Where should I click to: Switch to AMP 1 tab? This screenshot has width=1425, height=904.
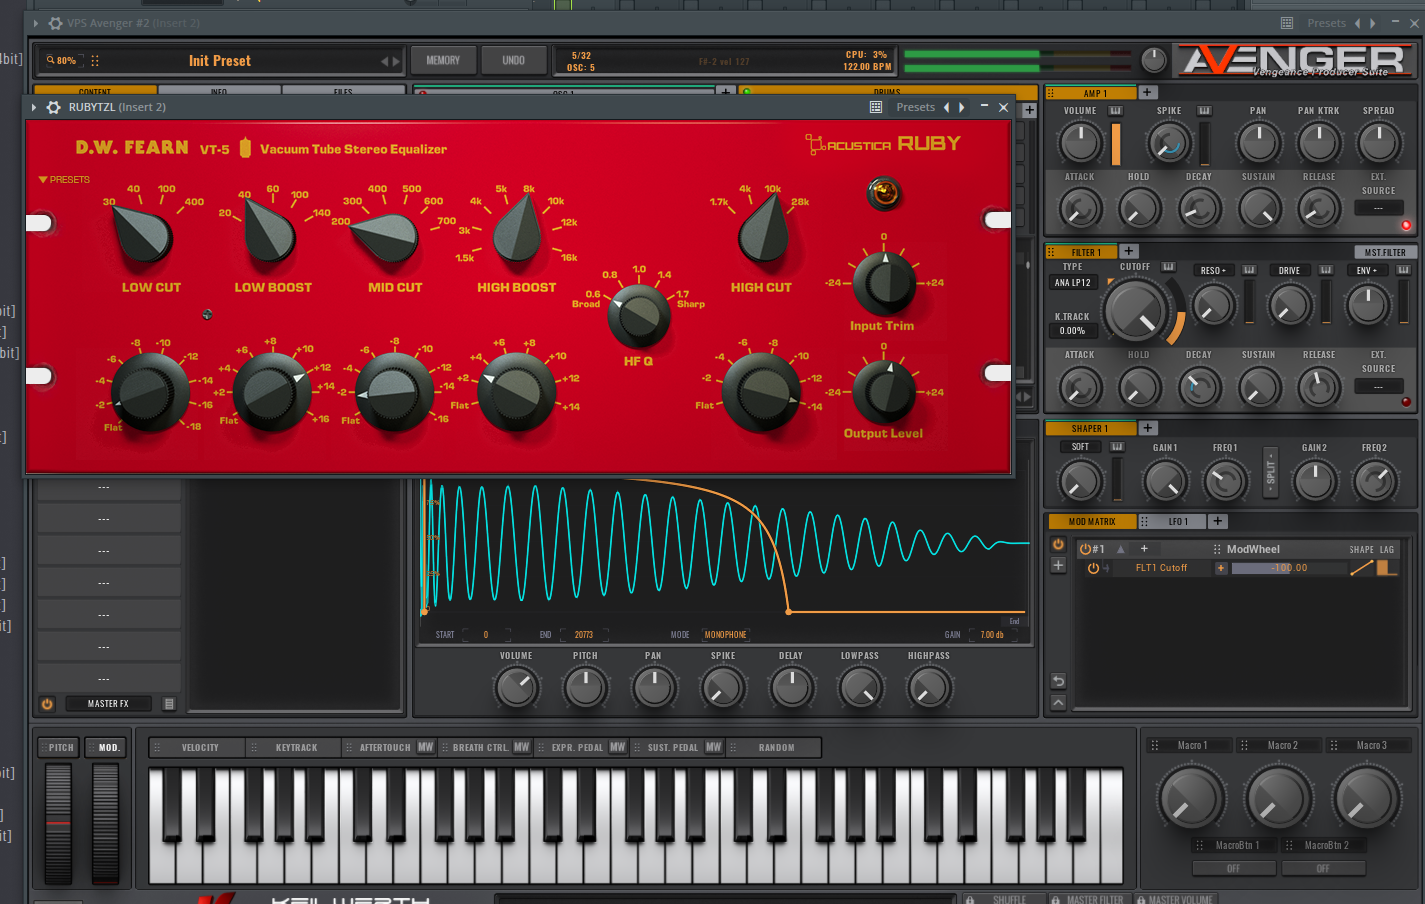(1091, 93)
